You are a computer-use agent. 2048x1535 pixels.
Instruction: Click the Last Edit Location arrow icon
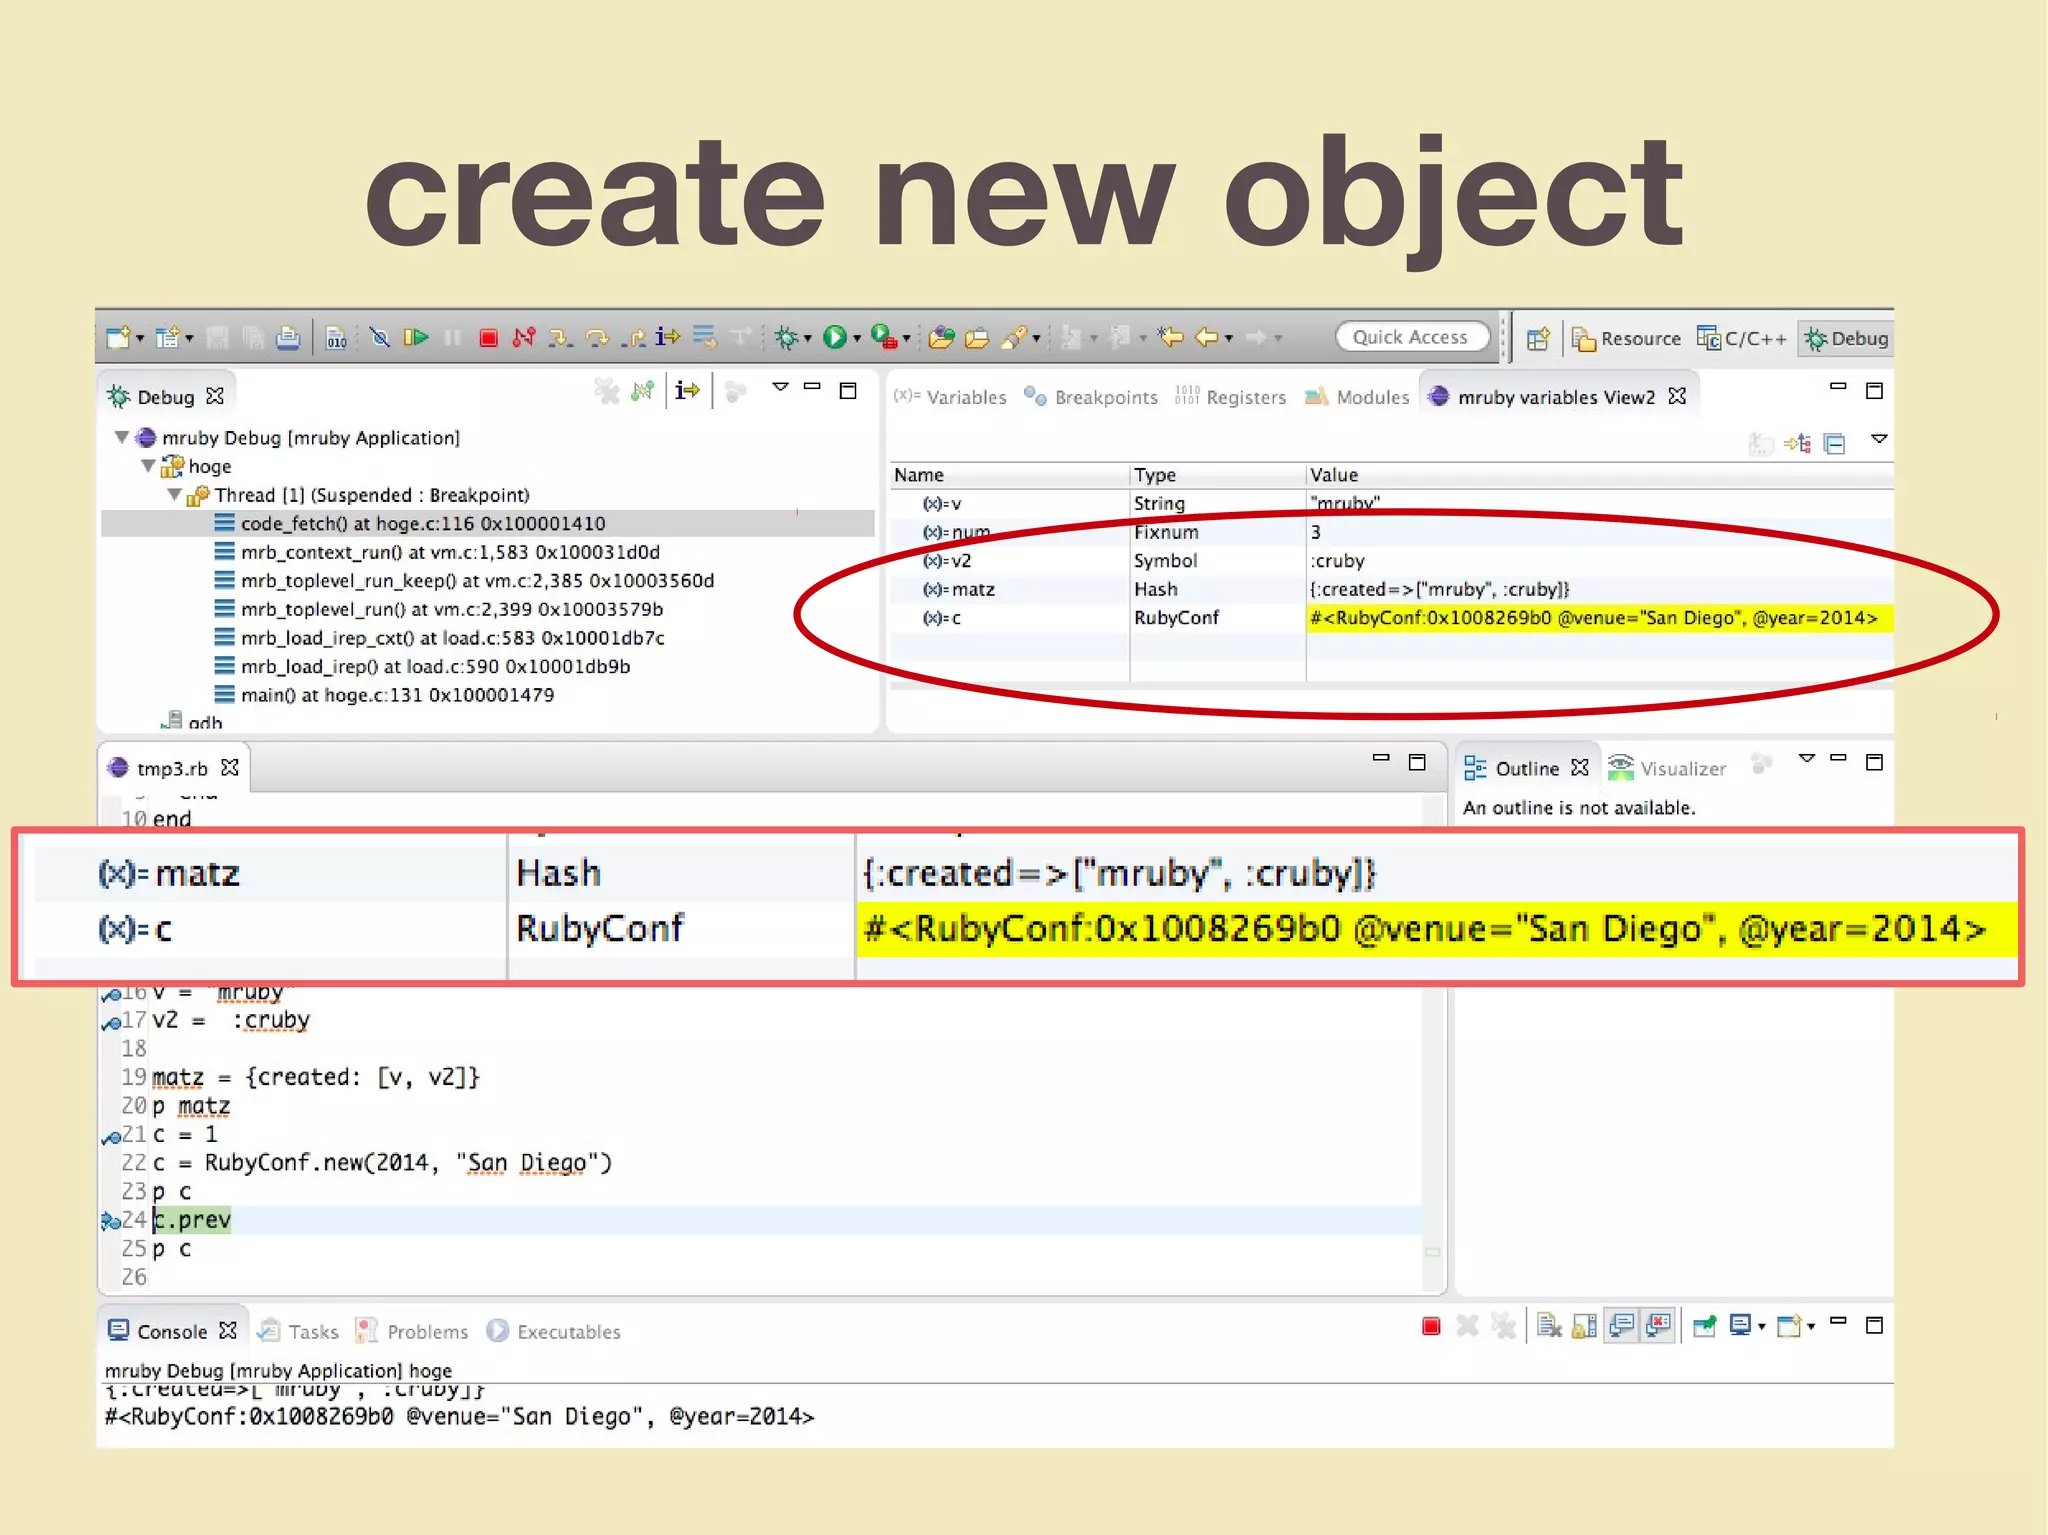point(1171,338)
